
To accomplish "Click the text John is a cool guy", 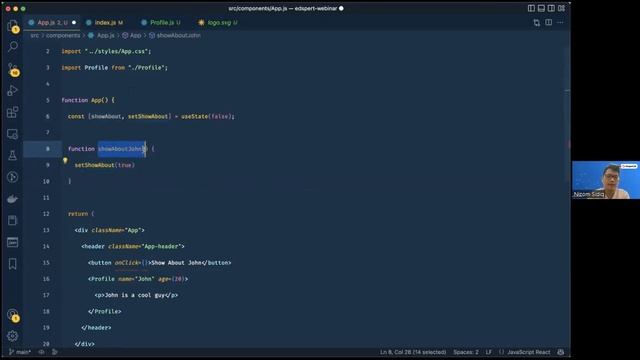I will click(x=135, y=295).
